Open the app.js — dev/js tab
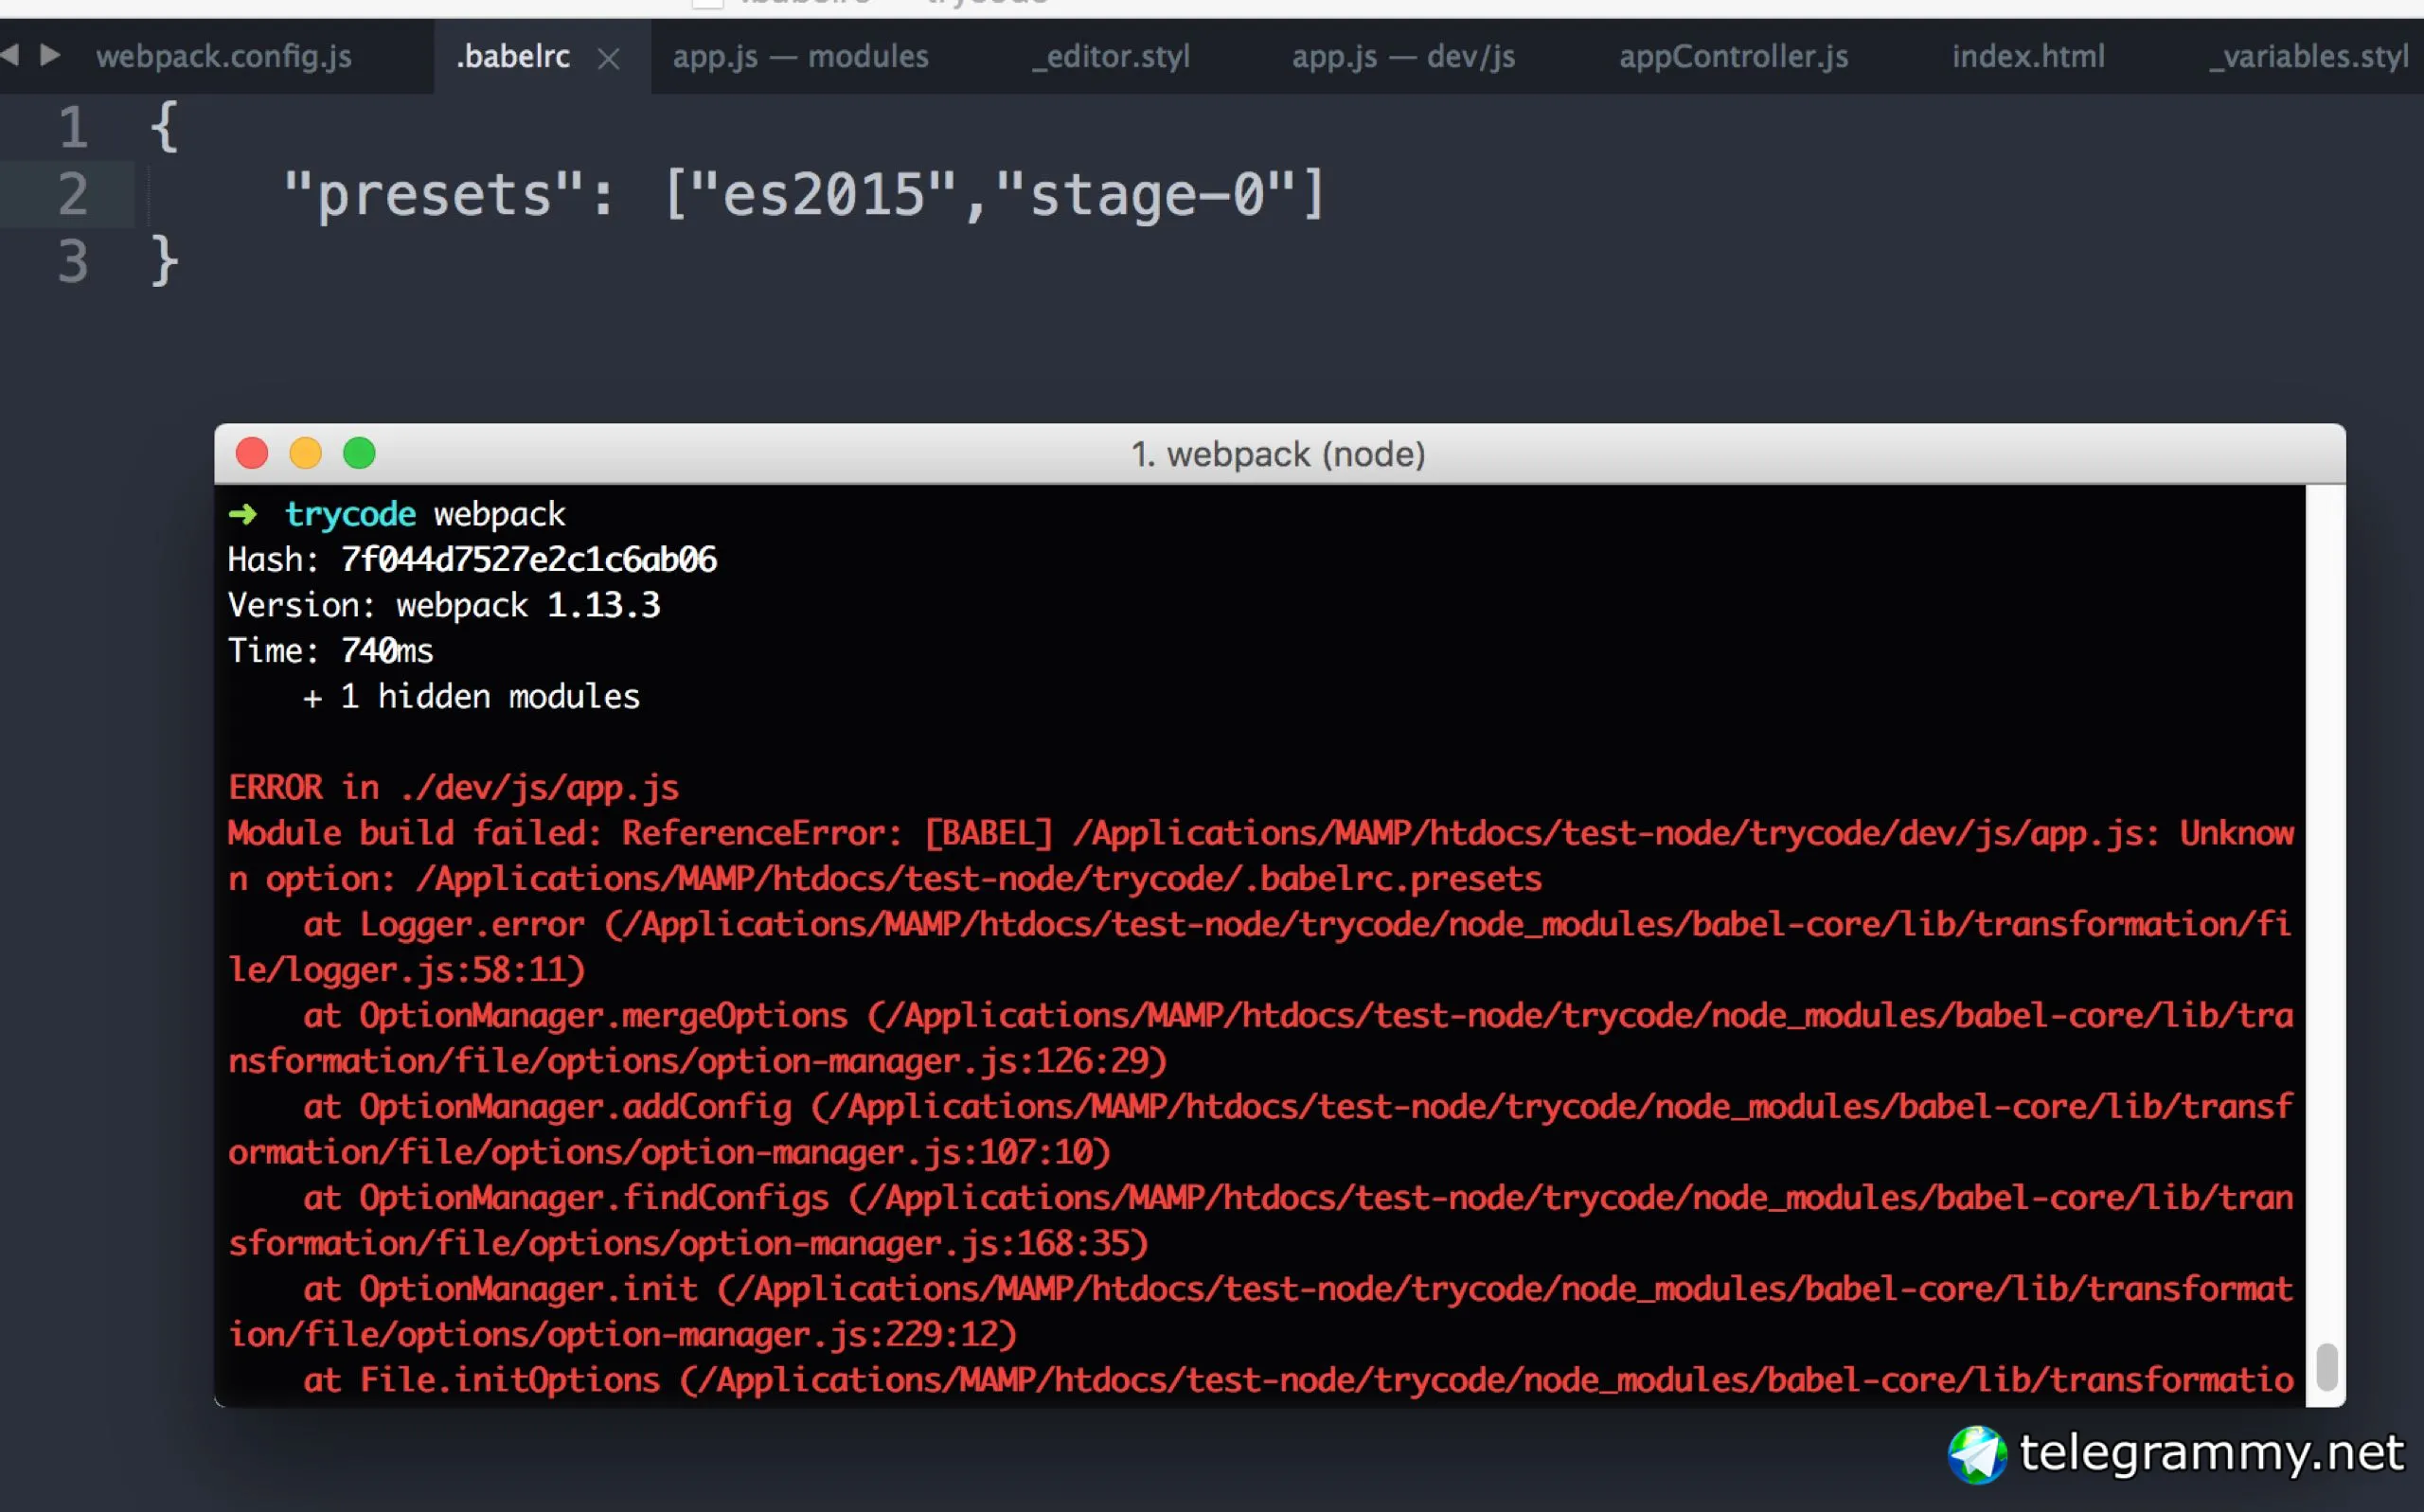The height and width of the screenshot is (1512, 2424). click(1403, 57)
